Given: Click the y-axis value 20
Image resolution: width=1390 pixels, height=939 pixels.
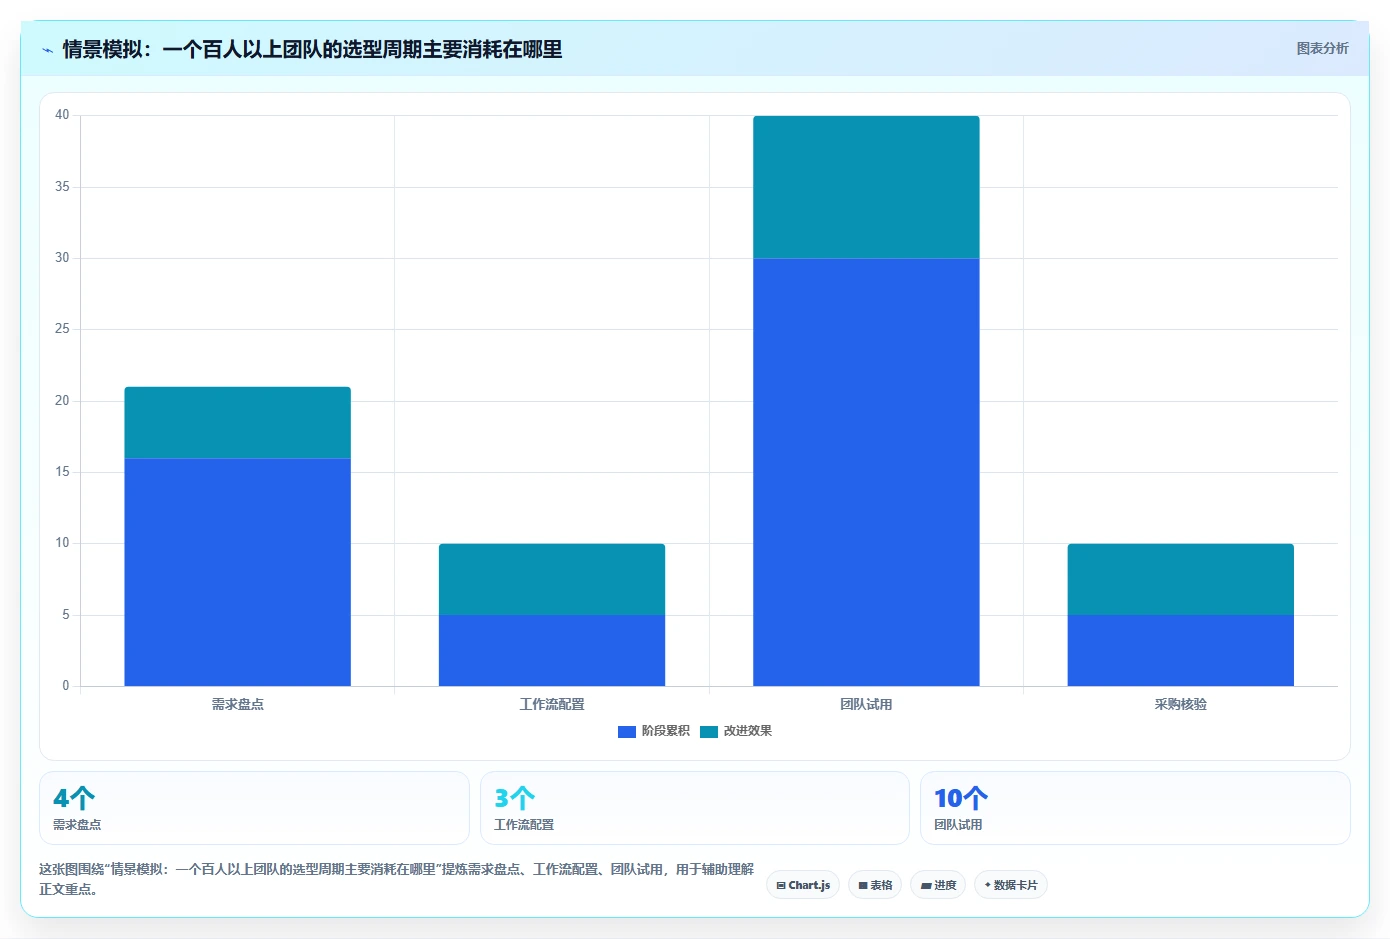Looking at the screenshot, I should pos(62,401).
